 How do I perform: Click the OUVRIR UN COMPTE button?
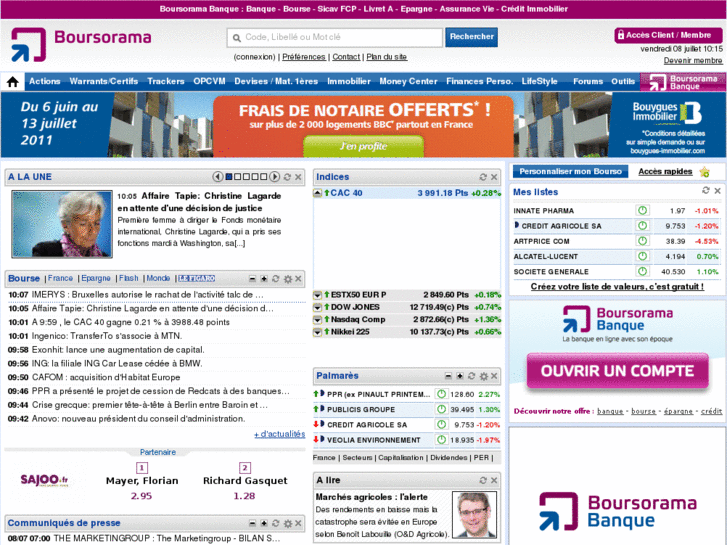(x=618, y=371)
